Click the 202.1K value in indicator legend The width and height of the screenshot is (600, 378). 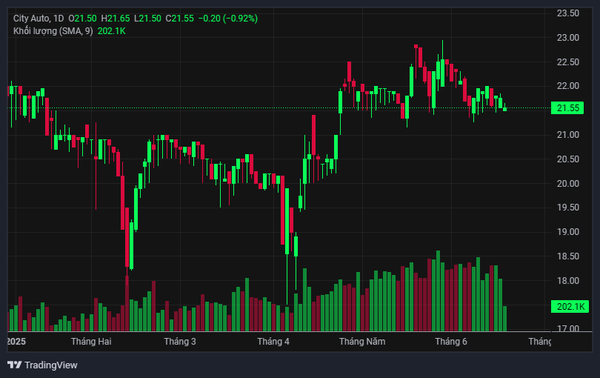point(111,31)
